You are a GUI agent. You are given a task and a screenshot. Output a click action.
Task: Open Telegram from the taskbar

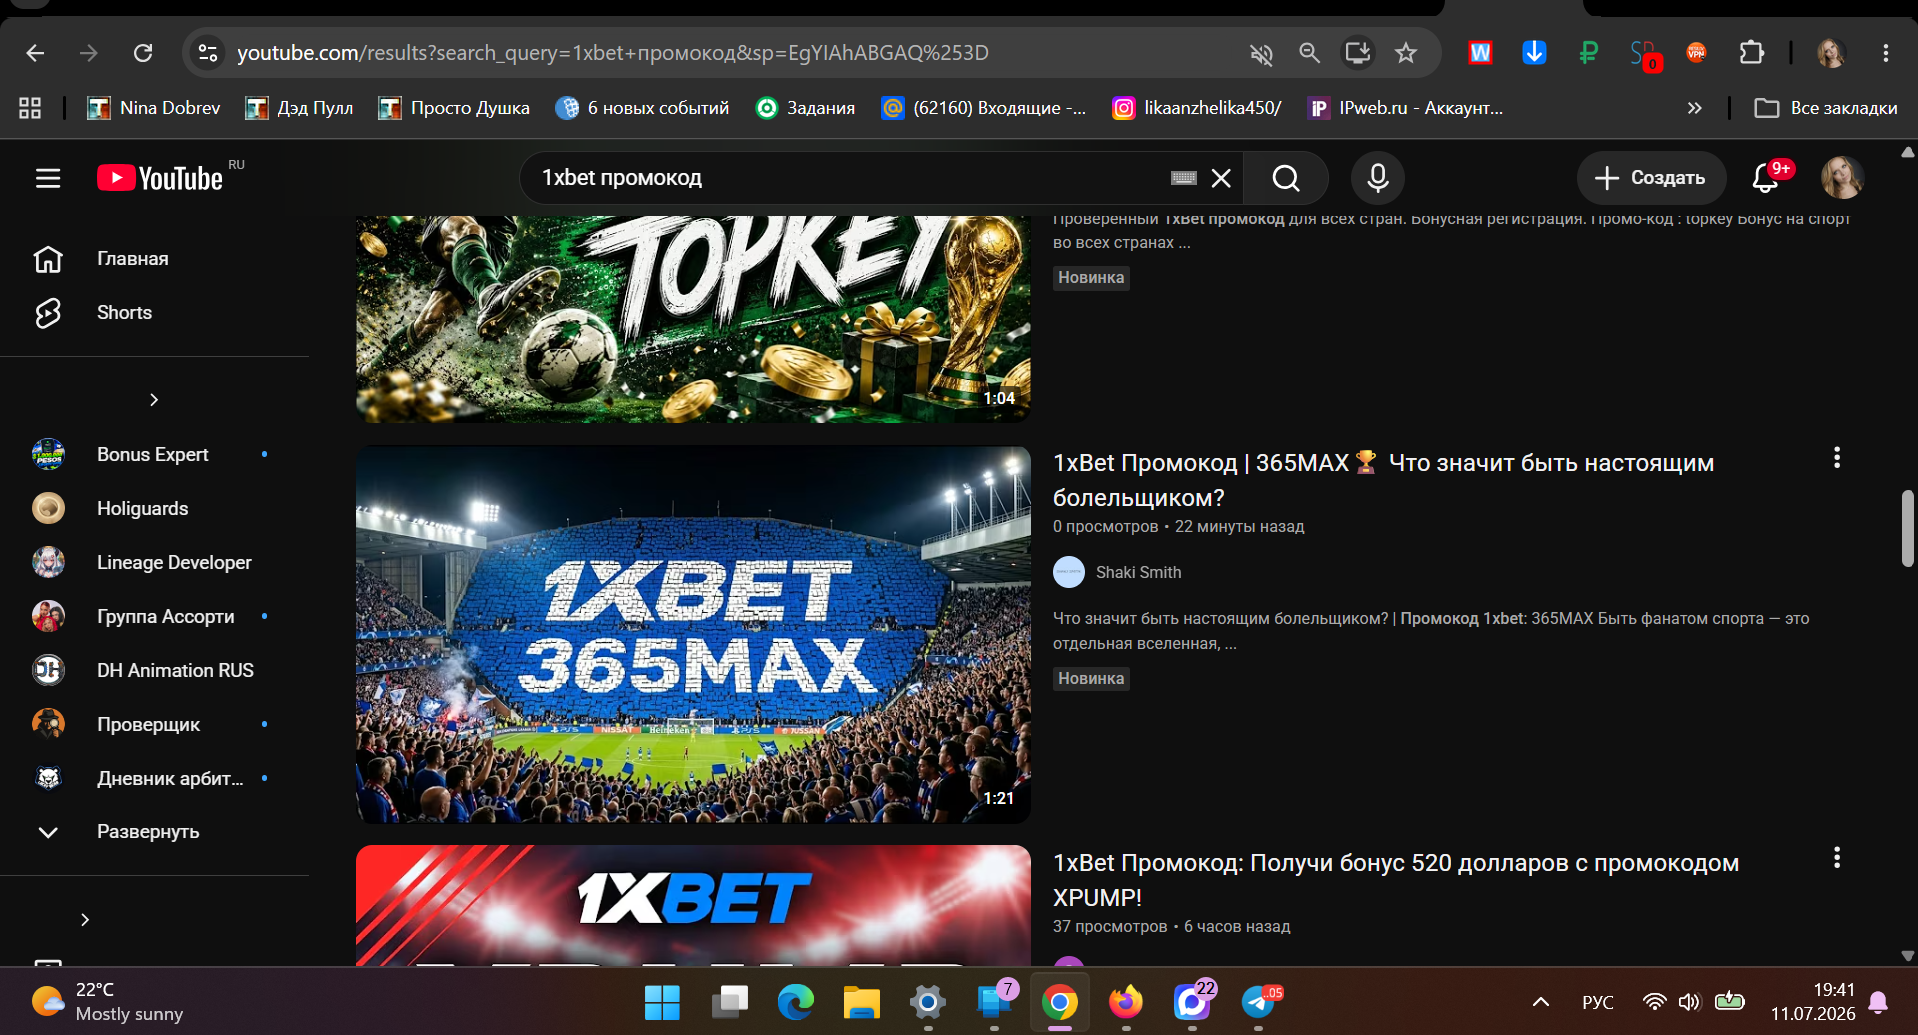pos(1259,1001)
